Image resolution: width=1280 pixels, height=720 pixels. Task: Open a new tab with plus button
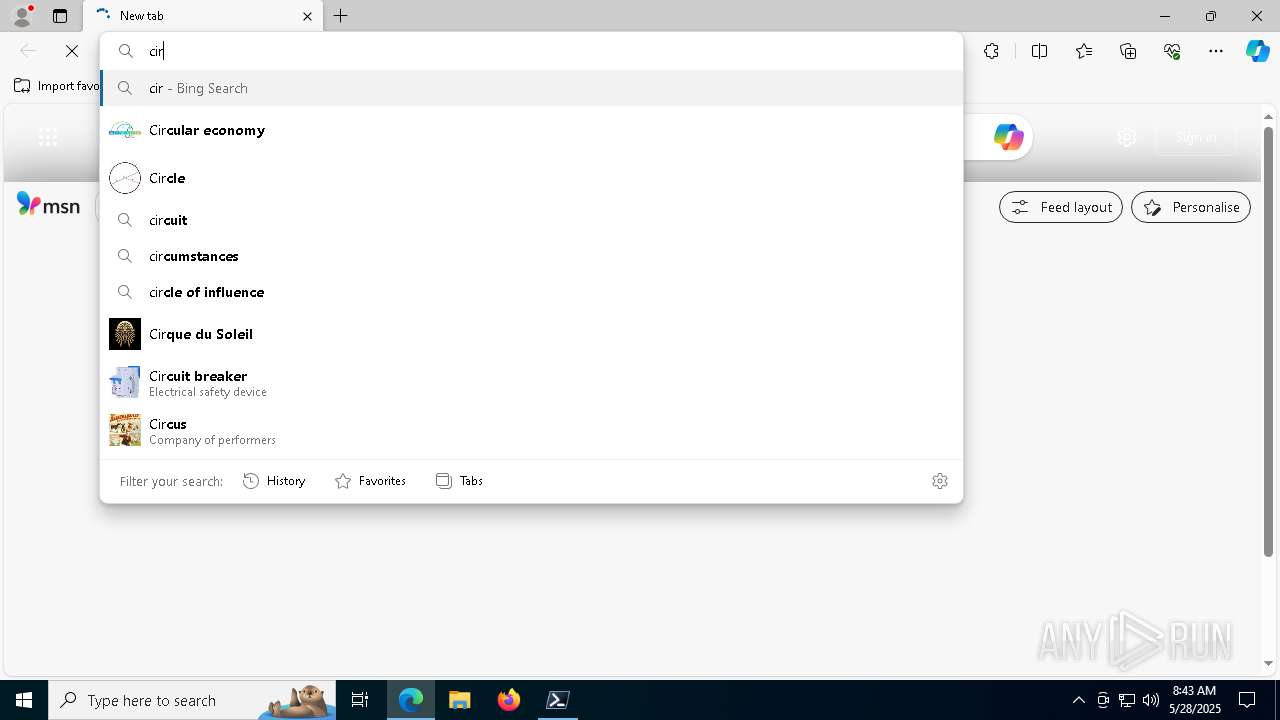(341, 16)
